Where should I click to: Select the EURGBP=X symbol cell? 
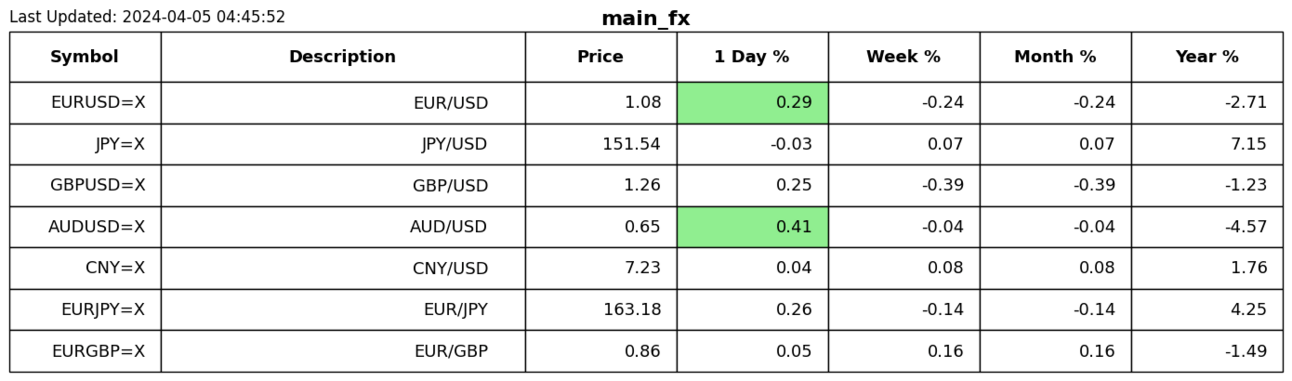[x=85, y=352]
